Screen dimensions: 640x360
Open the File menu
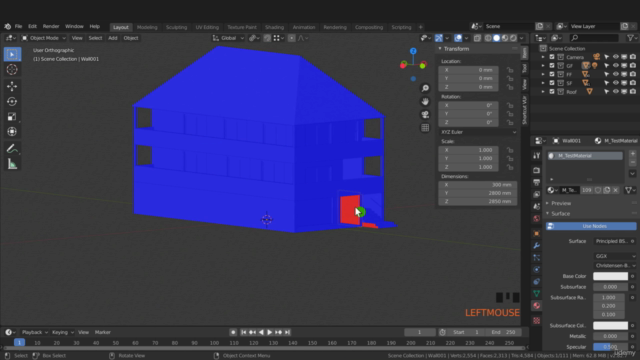click(18, 26)
